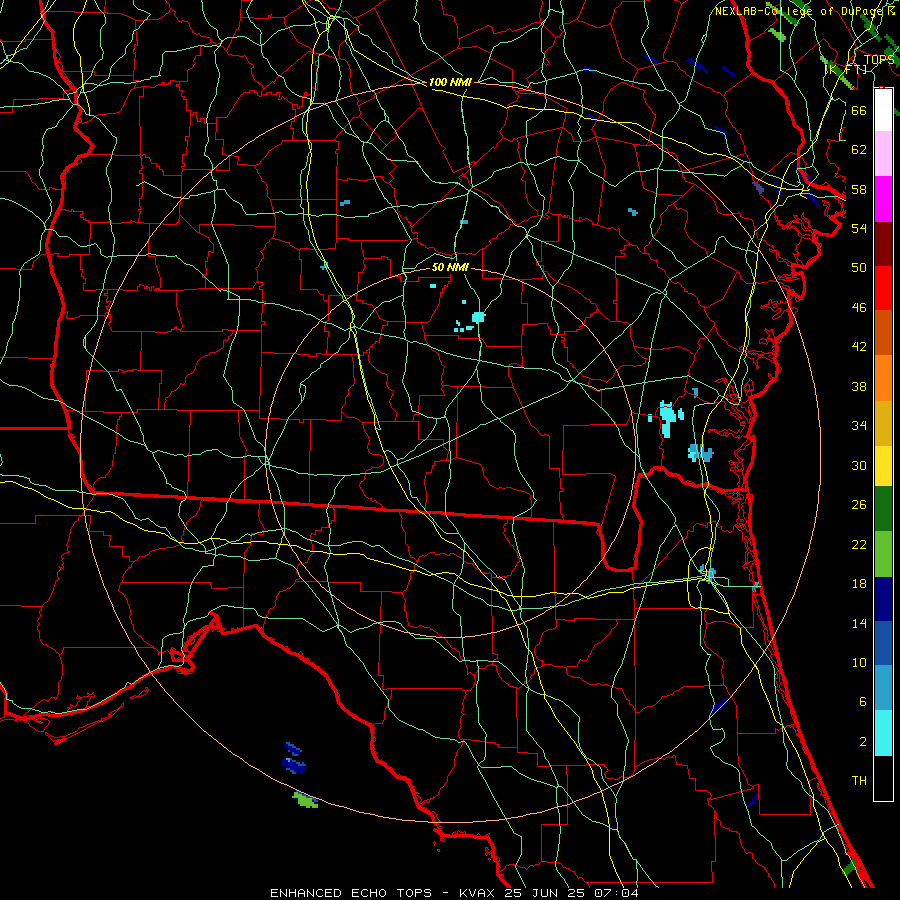This screenshot has height=900, width=900.
Task: Pick the light pink swatch on the tops scale
Action: (883, 154)
